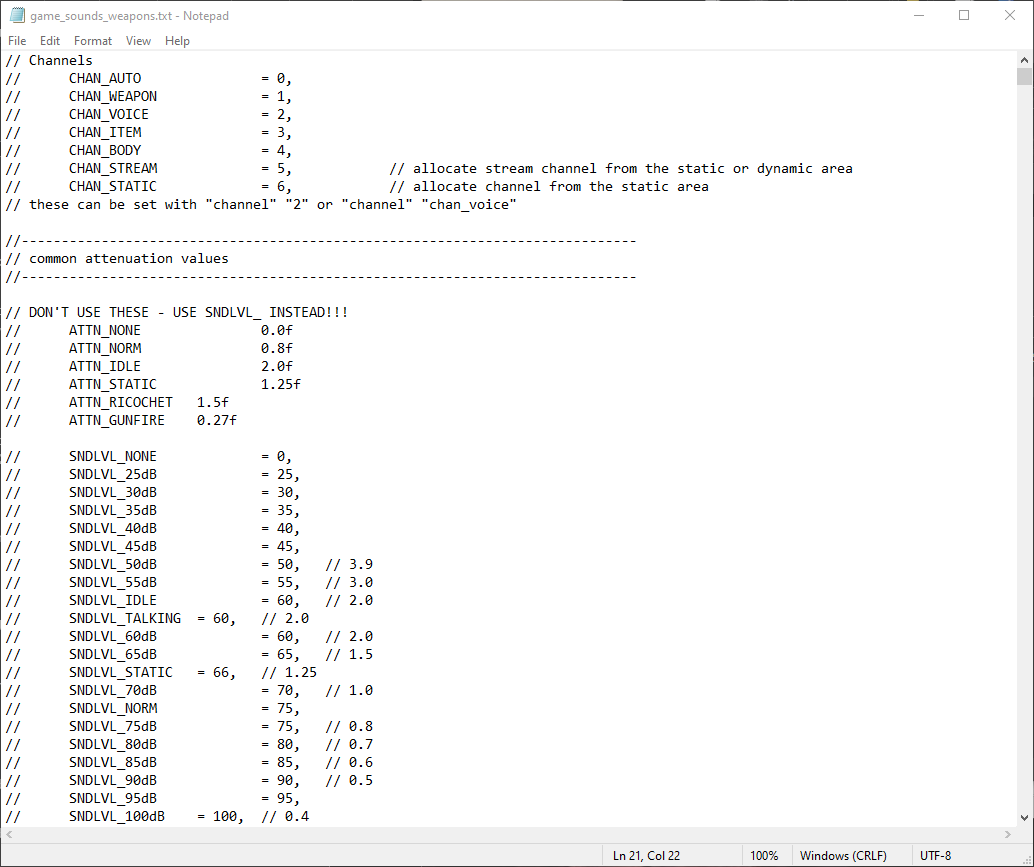Image resolution: width=1034 pixels, height=867 pixels.
Task: Click the '// Channels' heading line
Action: 49,61
